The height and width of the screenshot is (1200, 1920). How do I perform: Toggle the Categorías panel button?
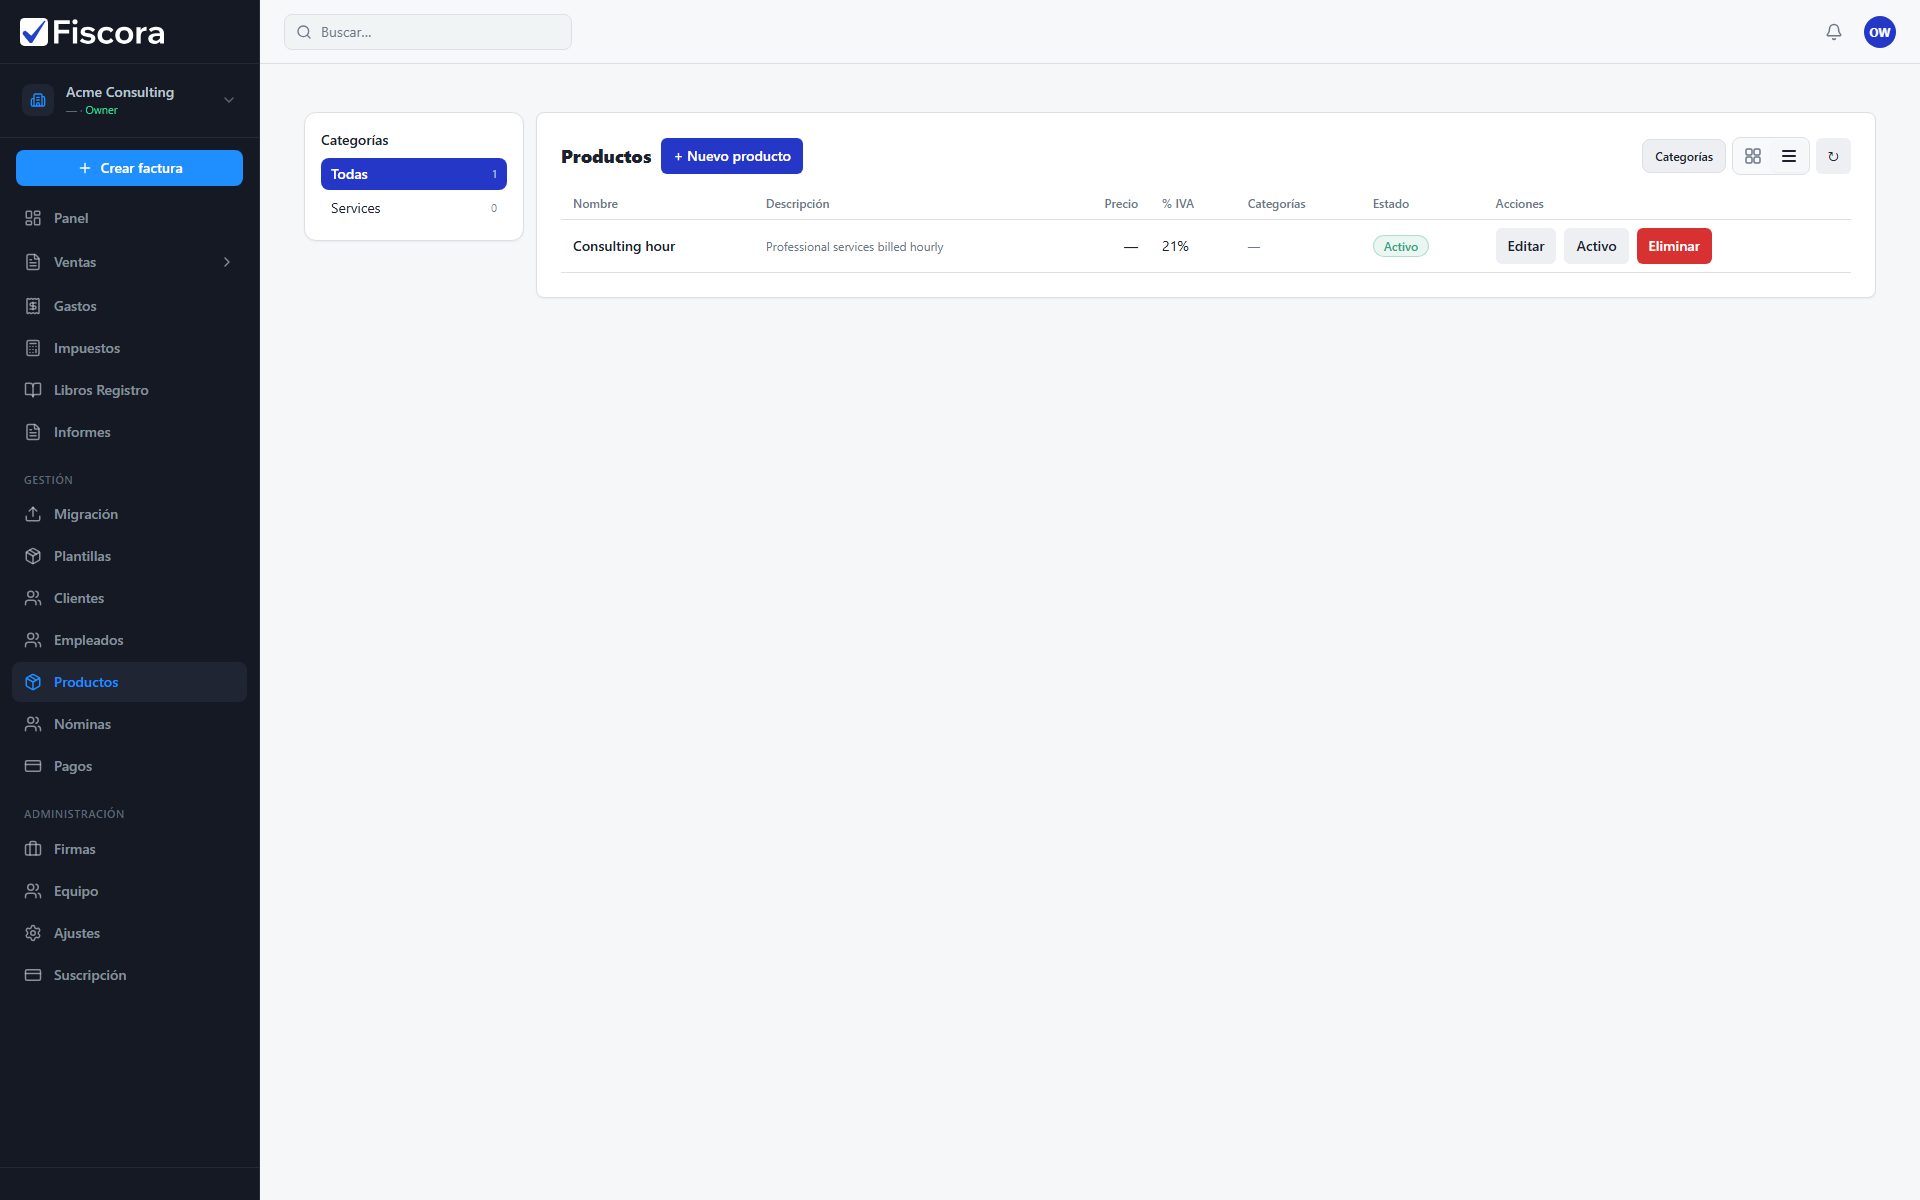pyautogui.click(x=1683, y=156)
